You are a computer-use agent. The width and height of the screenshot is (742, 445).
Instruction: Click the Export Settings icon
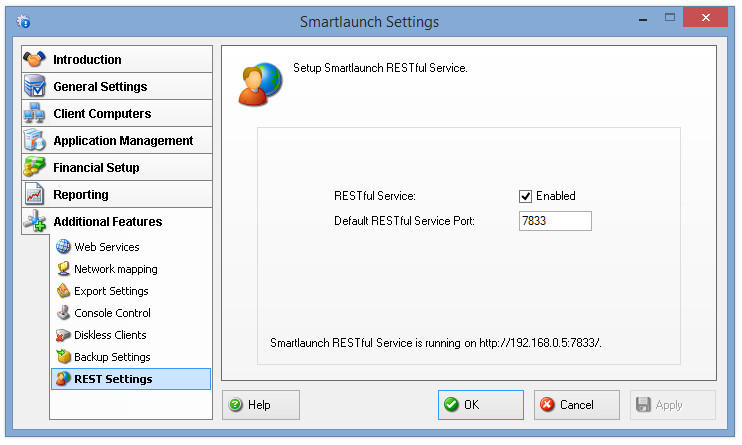pos(63,291)
